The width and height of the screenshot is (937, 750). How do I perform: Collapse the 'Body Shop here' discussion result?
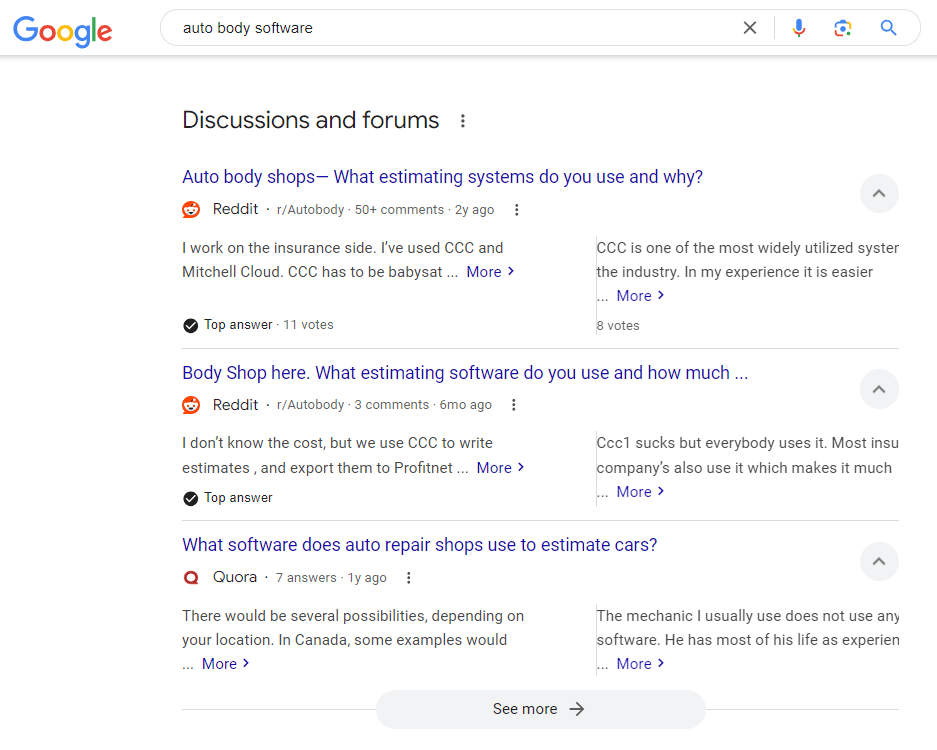point(879,390)
